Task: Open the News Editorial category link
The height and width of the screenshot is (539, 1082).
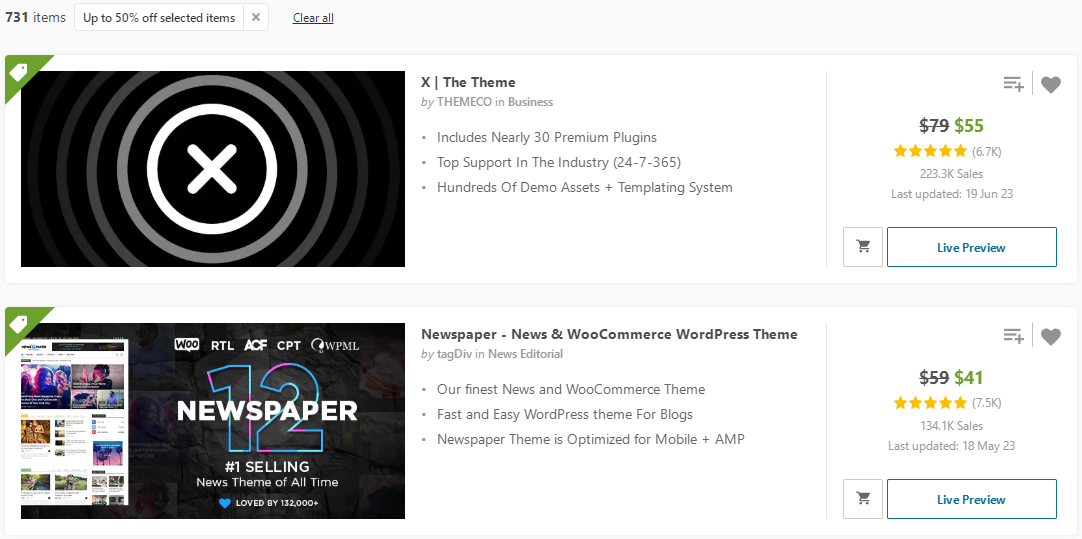Action: click(x=525, y=354)
